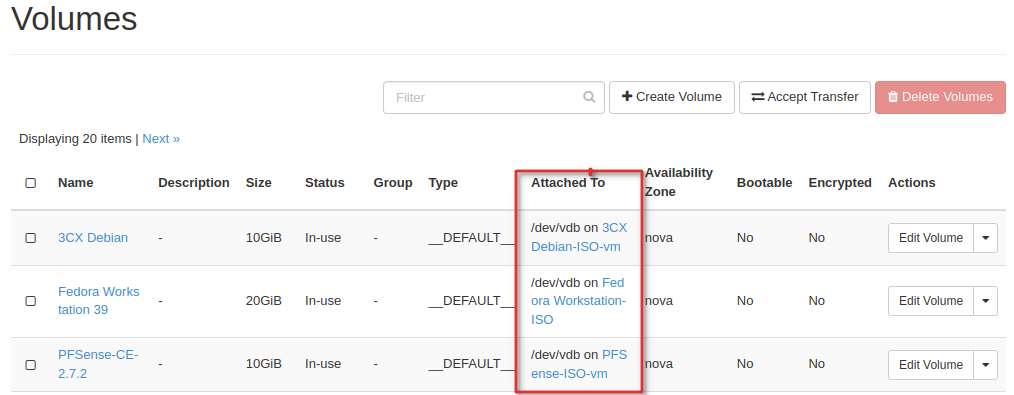
Task: Click the Name column header
Action: pos(76,183)
